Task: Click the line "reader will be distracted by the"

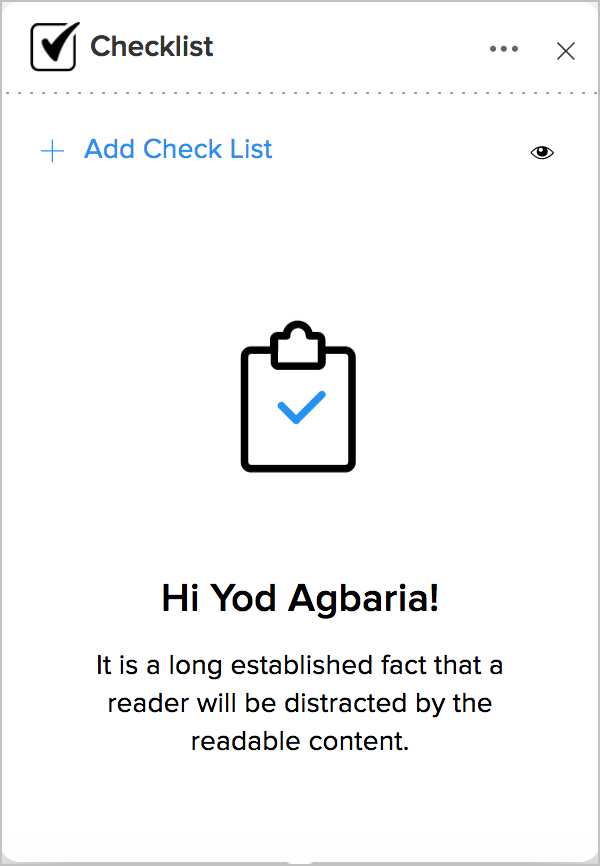Action: click(300, 703)
